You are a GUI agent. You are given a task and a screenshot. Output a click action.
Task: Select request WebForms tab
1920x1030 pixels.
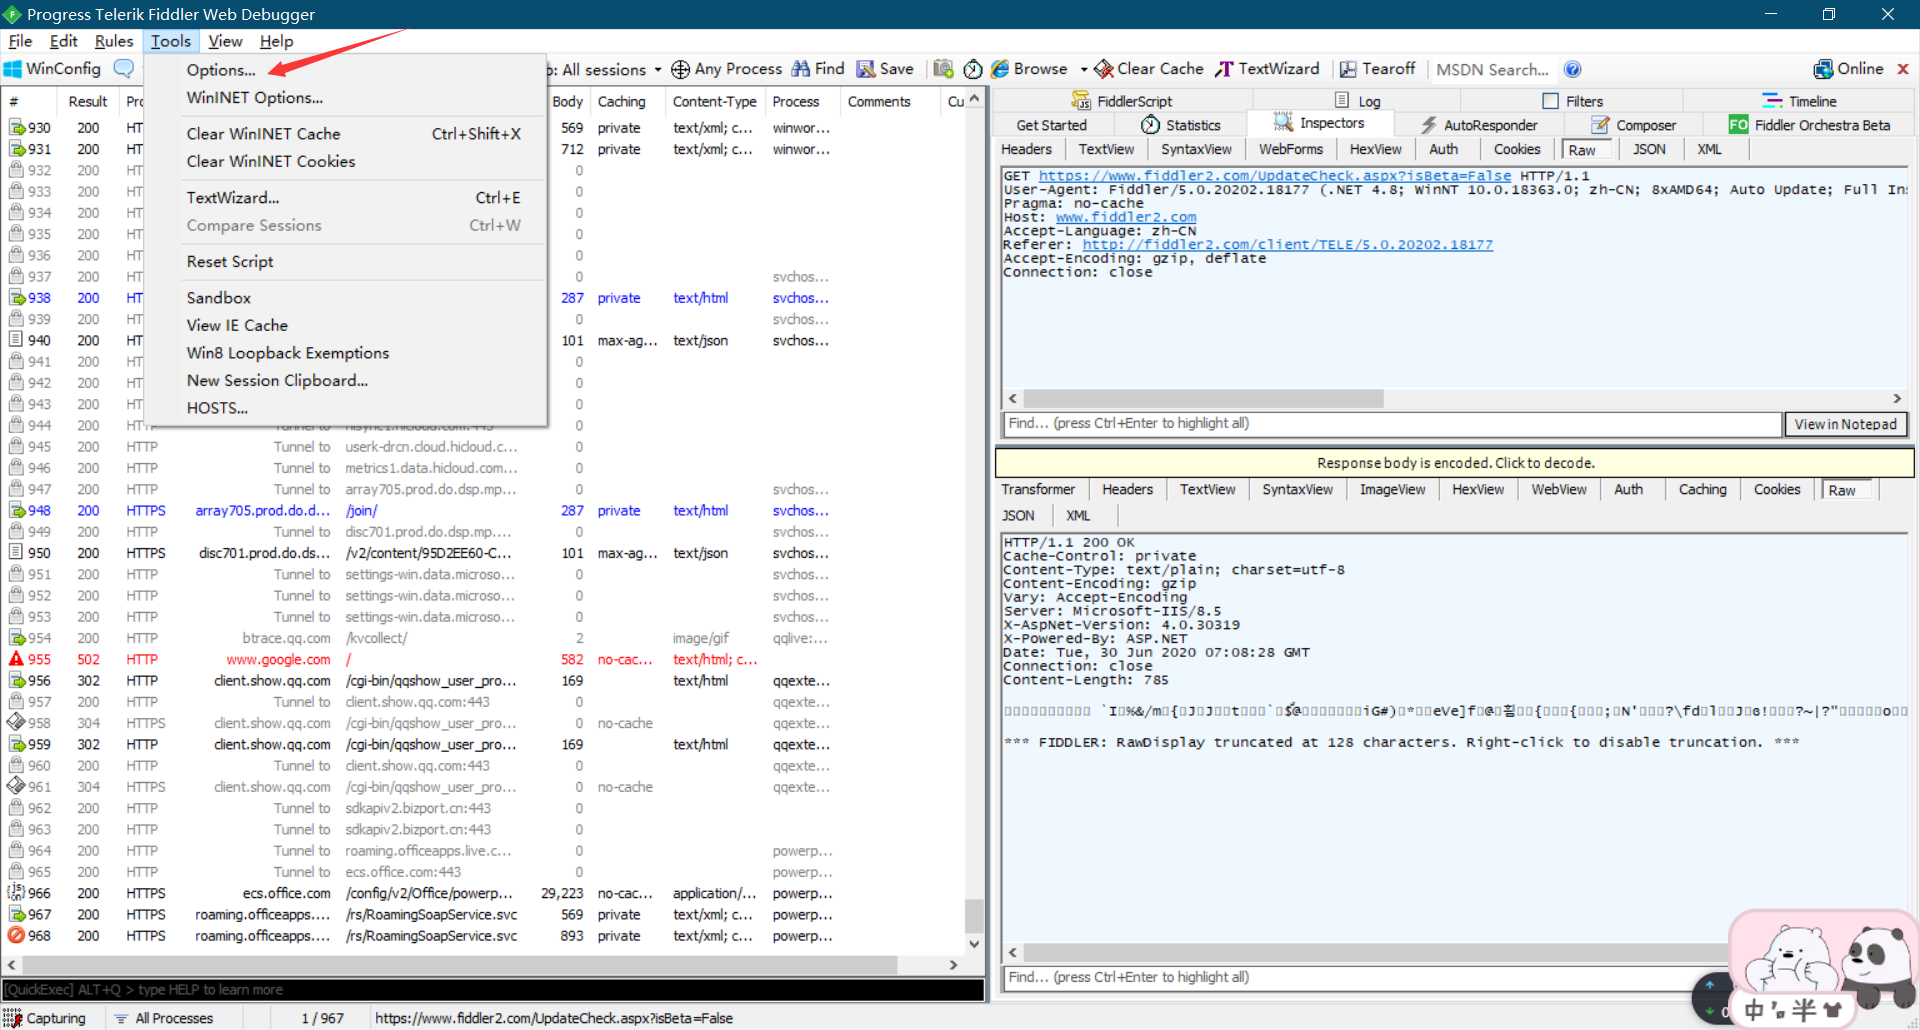tap(1290, 149)
